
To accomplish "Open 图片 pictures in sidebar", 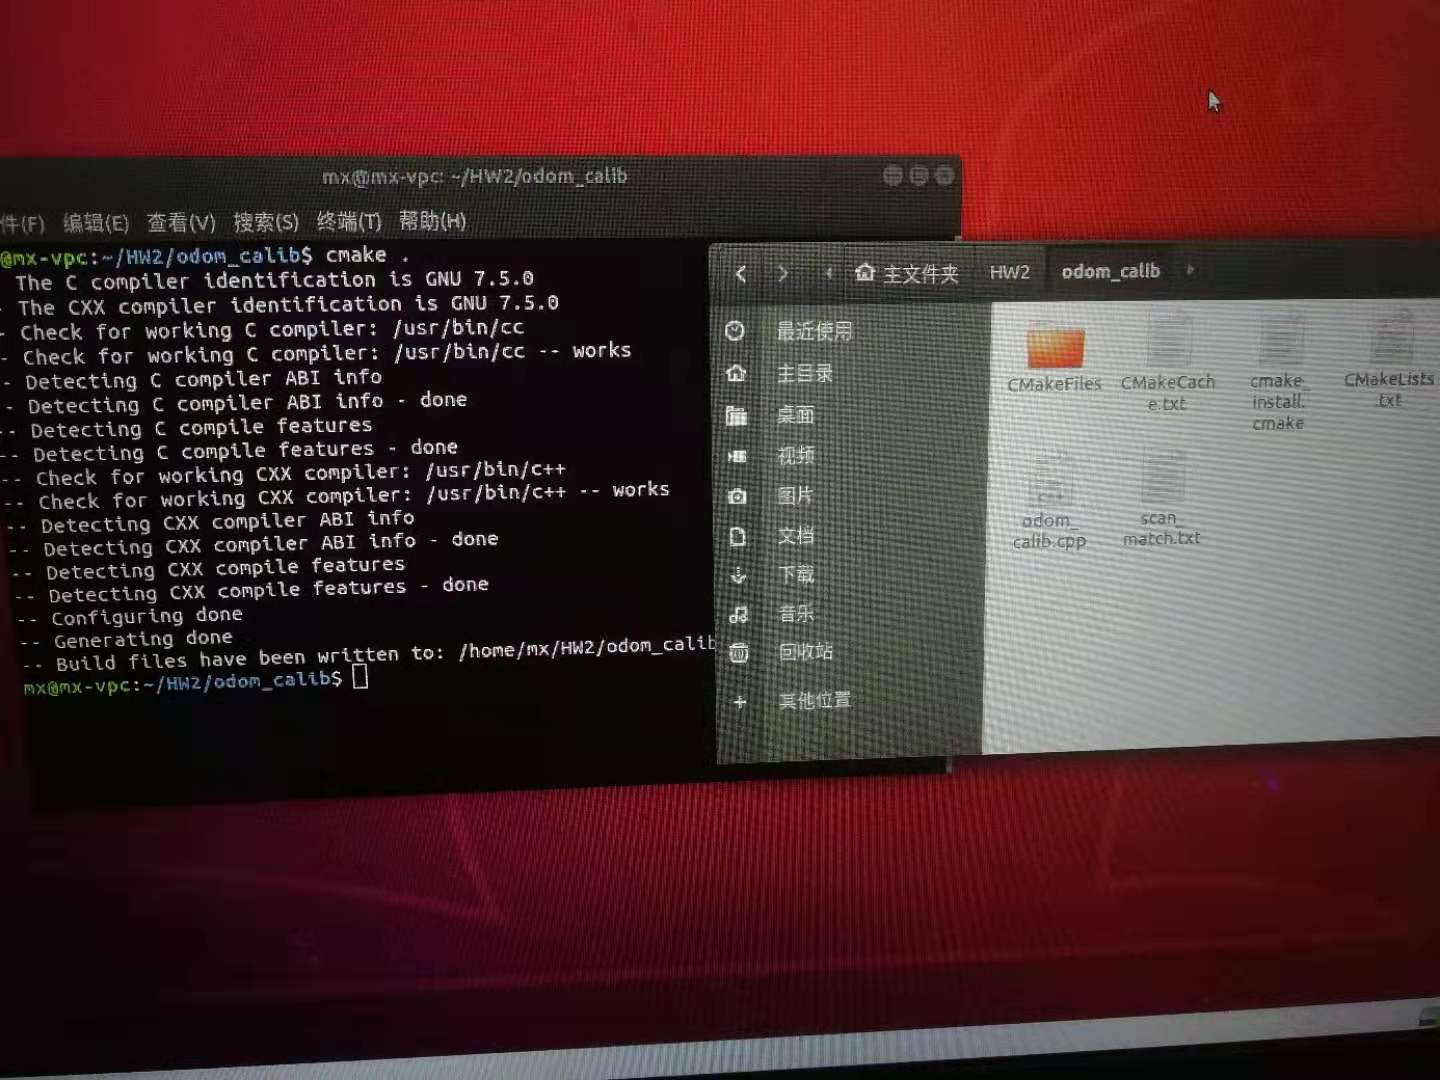I will [796, 496].
